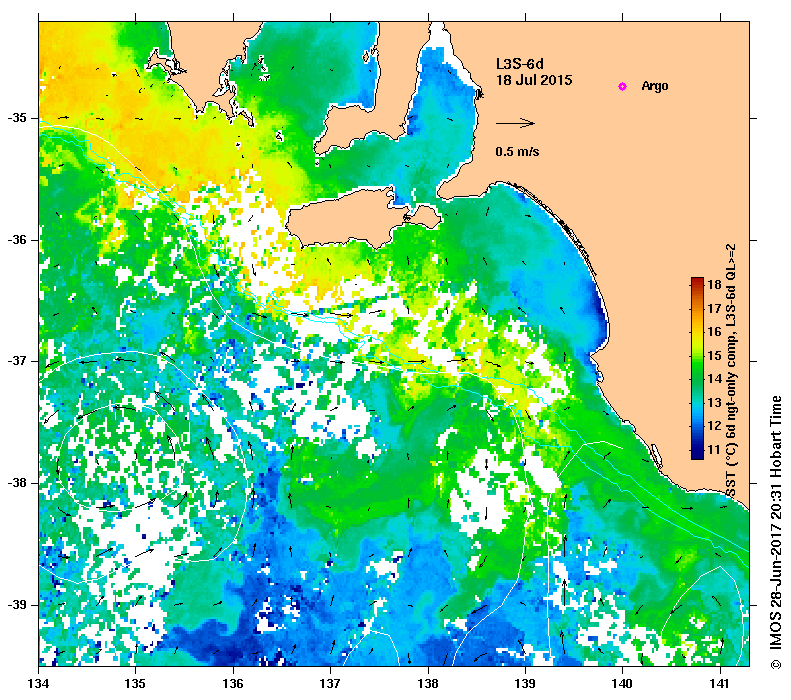Click the '0.5 m/s' scale label

[x=517, y=151]
